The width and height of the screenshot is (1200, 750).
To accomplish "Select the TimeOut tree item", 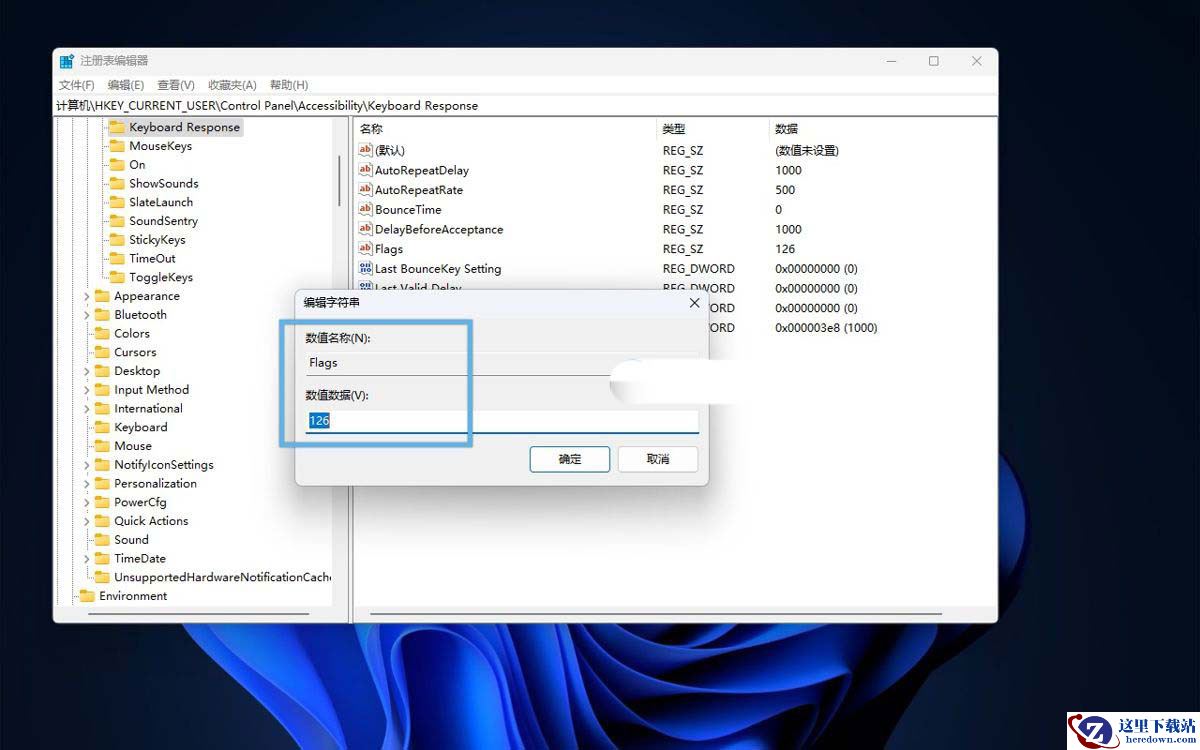I will tap(152, 258).
